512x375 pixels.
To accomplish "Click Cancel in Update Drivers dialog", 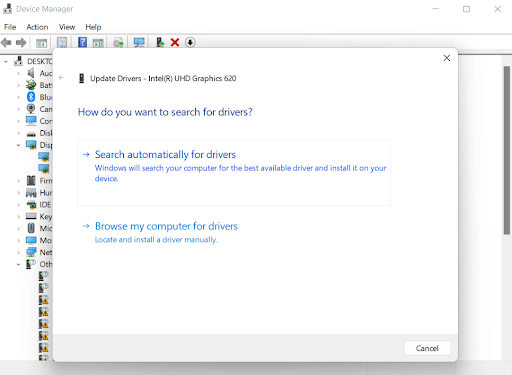I will pos(427,348).
